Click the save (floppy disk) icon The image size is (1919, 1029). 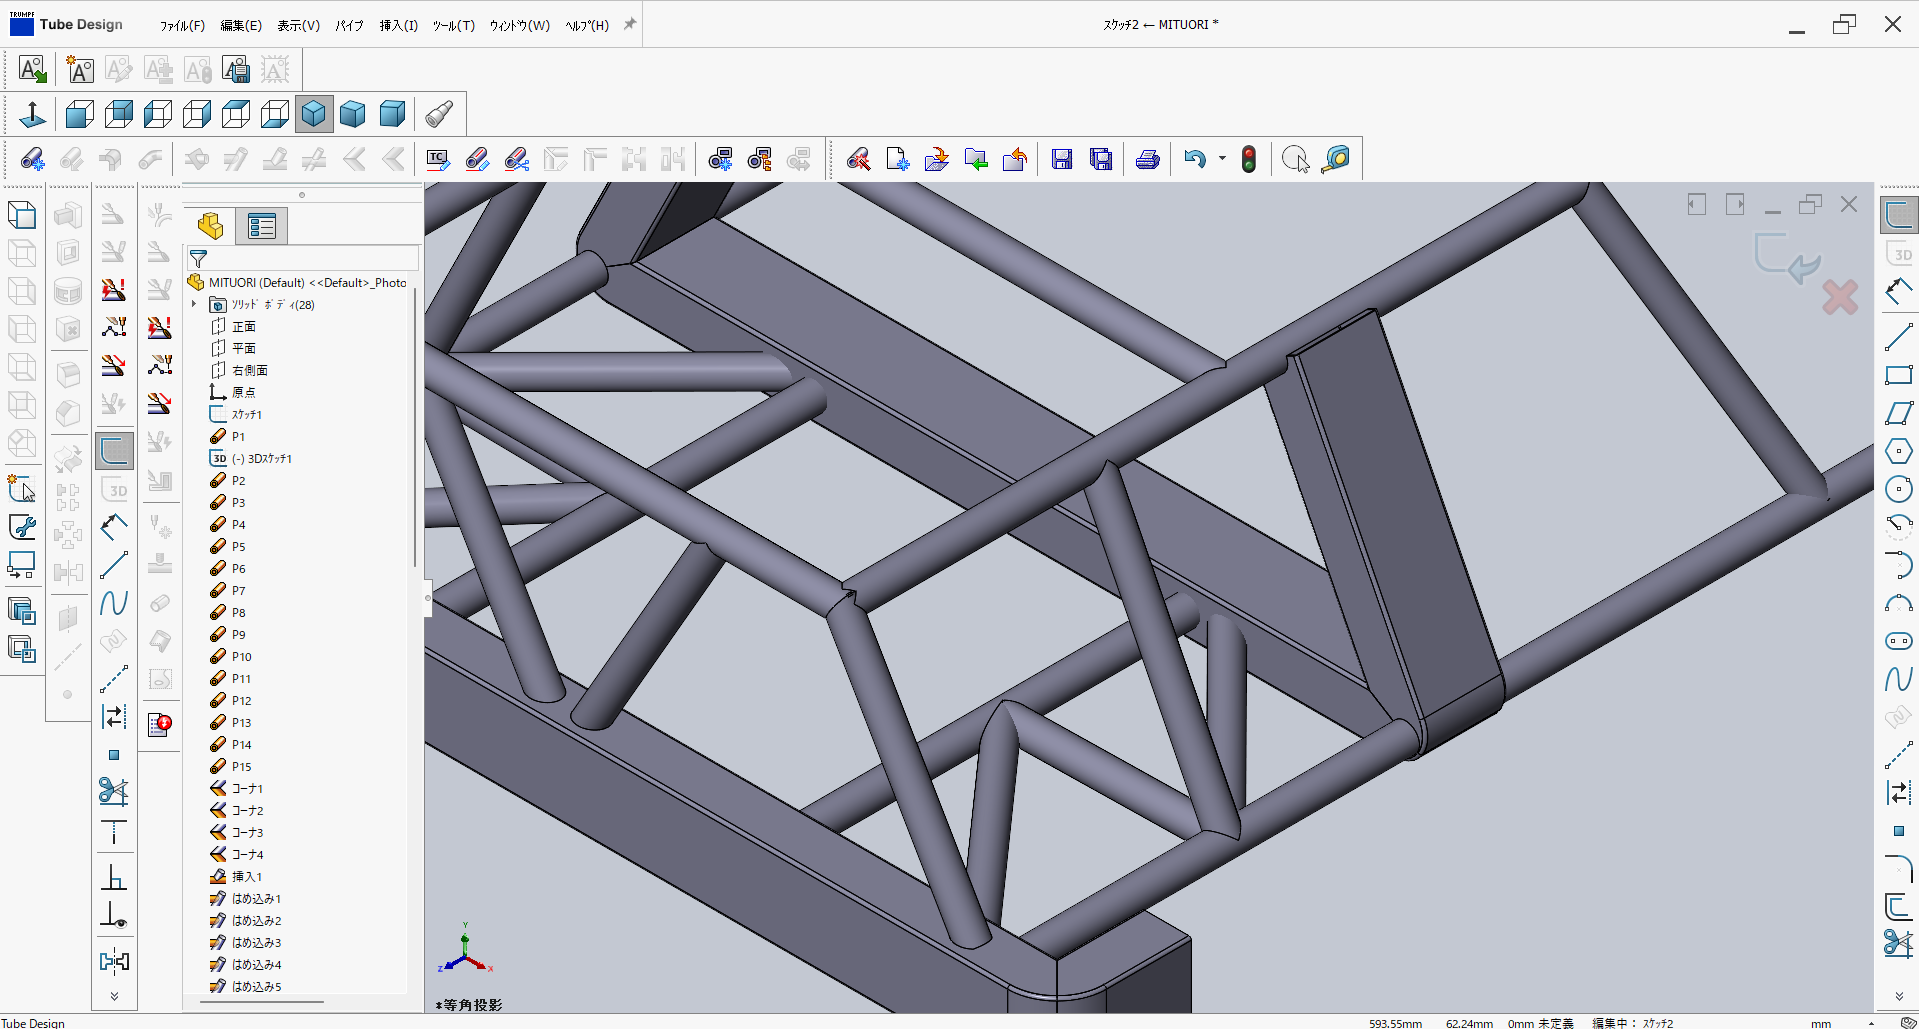coord(1062,159)
